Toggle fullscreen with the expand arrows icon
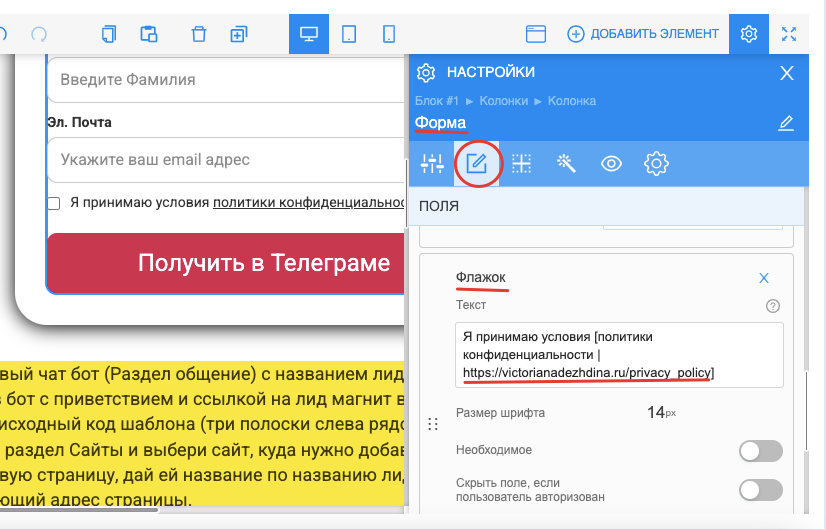Viewport: 826px width, 530px height. pyautogui.click(x=789, y=34)
